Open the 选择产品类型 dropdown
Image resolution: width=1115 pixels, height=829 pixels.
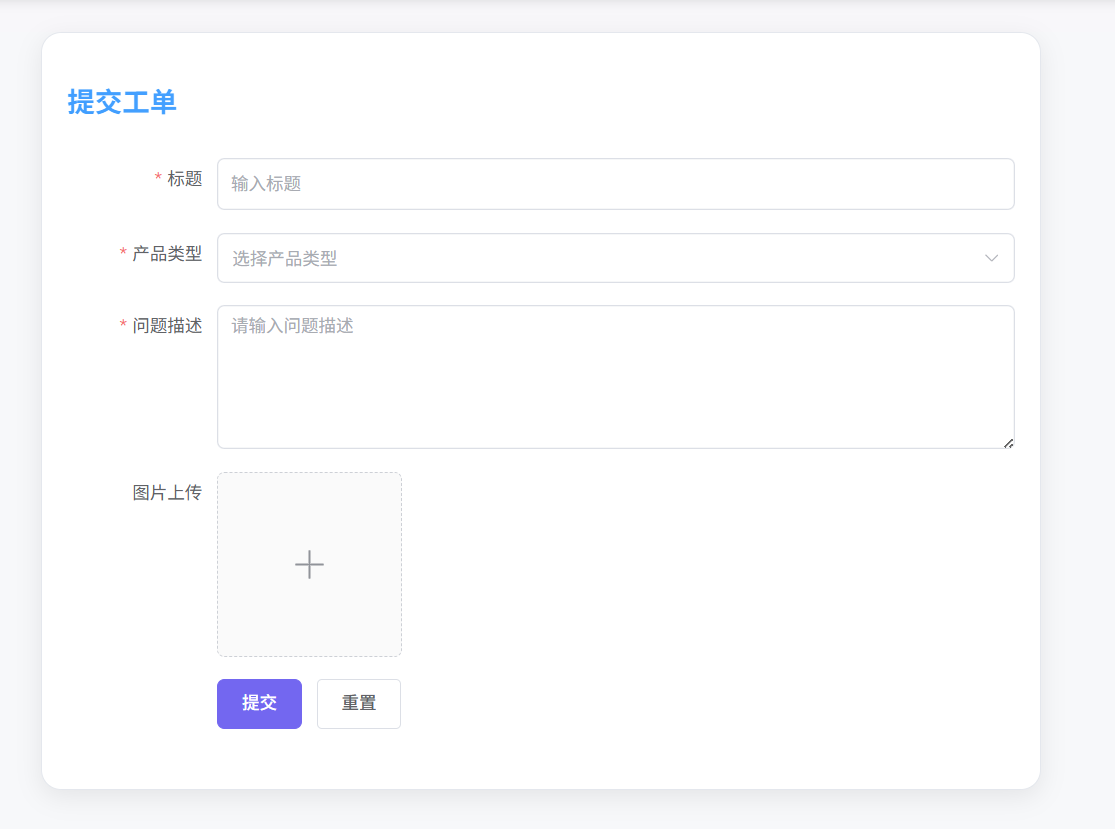(x=600, y=258)
